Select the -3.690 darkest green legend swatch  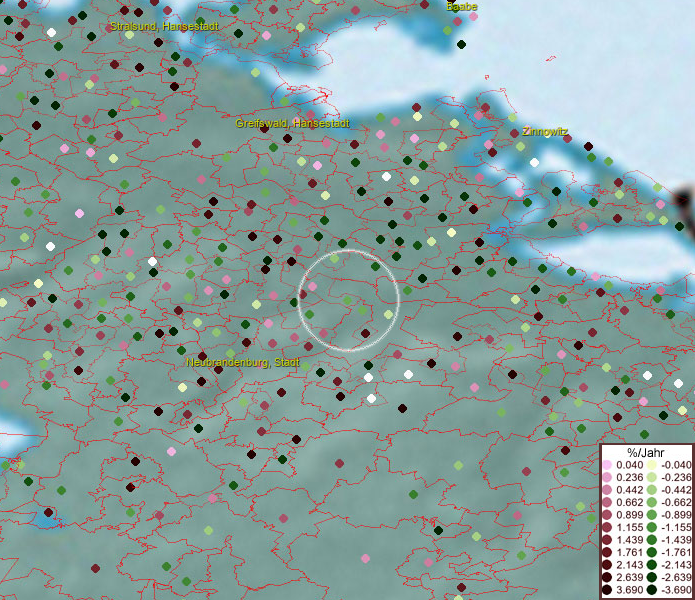pyautogui.click(x=650, y=591)
